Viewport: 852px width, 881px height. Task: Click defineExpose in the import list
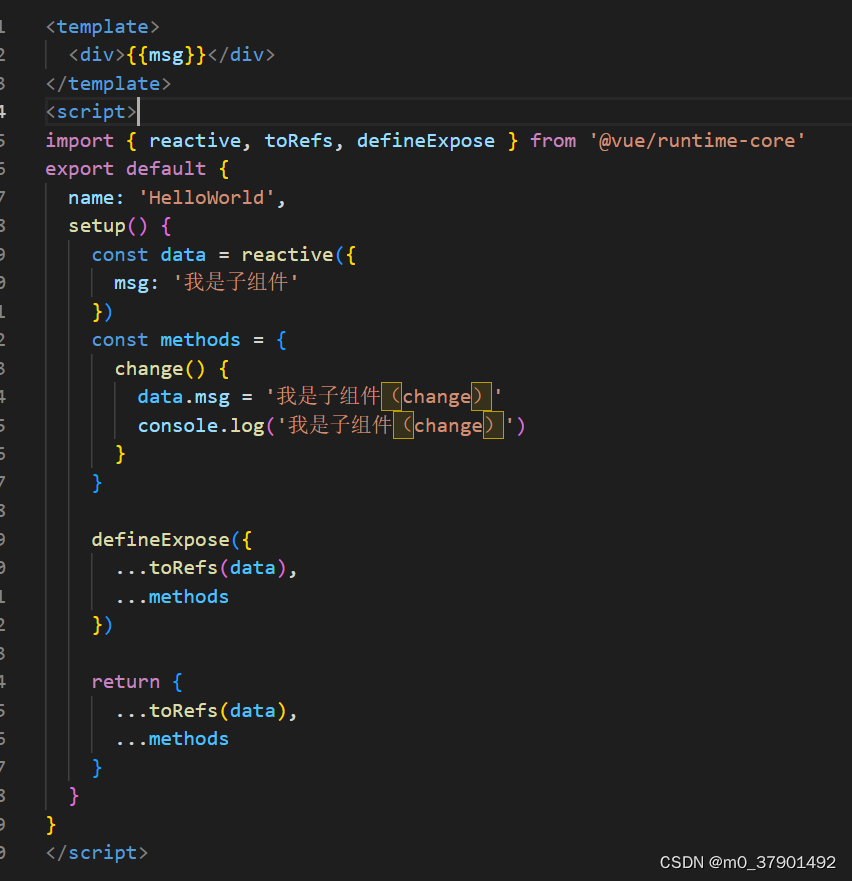(x=426, y=140)
